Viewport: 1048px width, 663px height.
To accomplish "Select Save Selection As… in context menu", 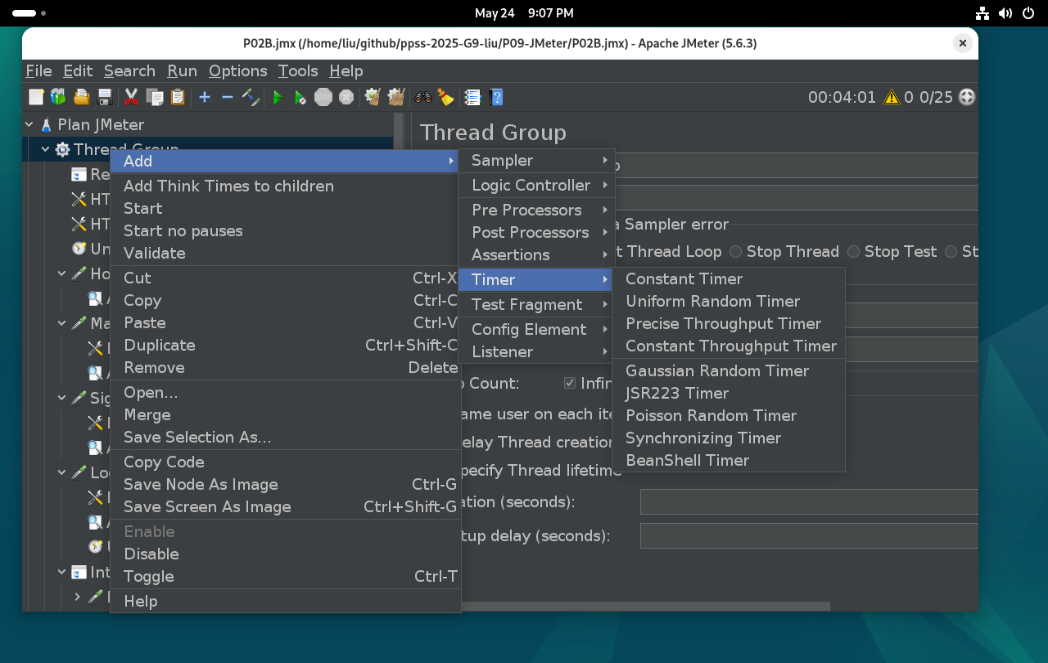I will coord(285,437).
